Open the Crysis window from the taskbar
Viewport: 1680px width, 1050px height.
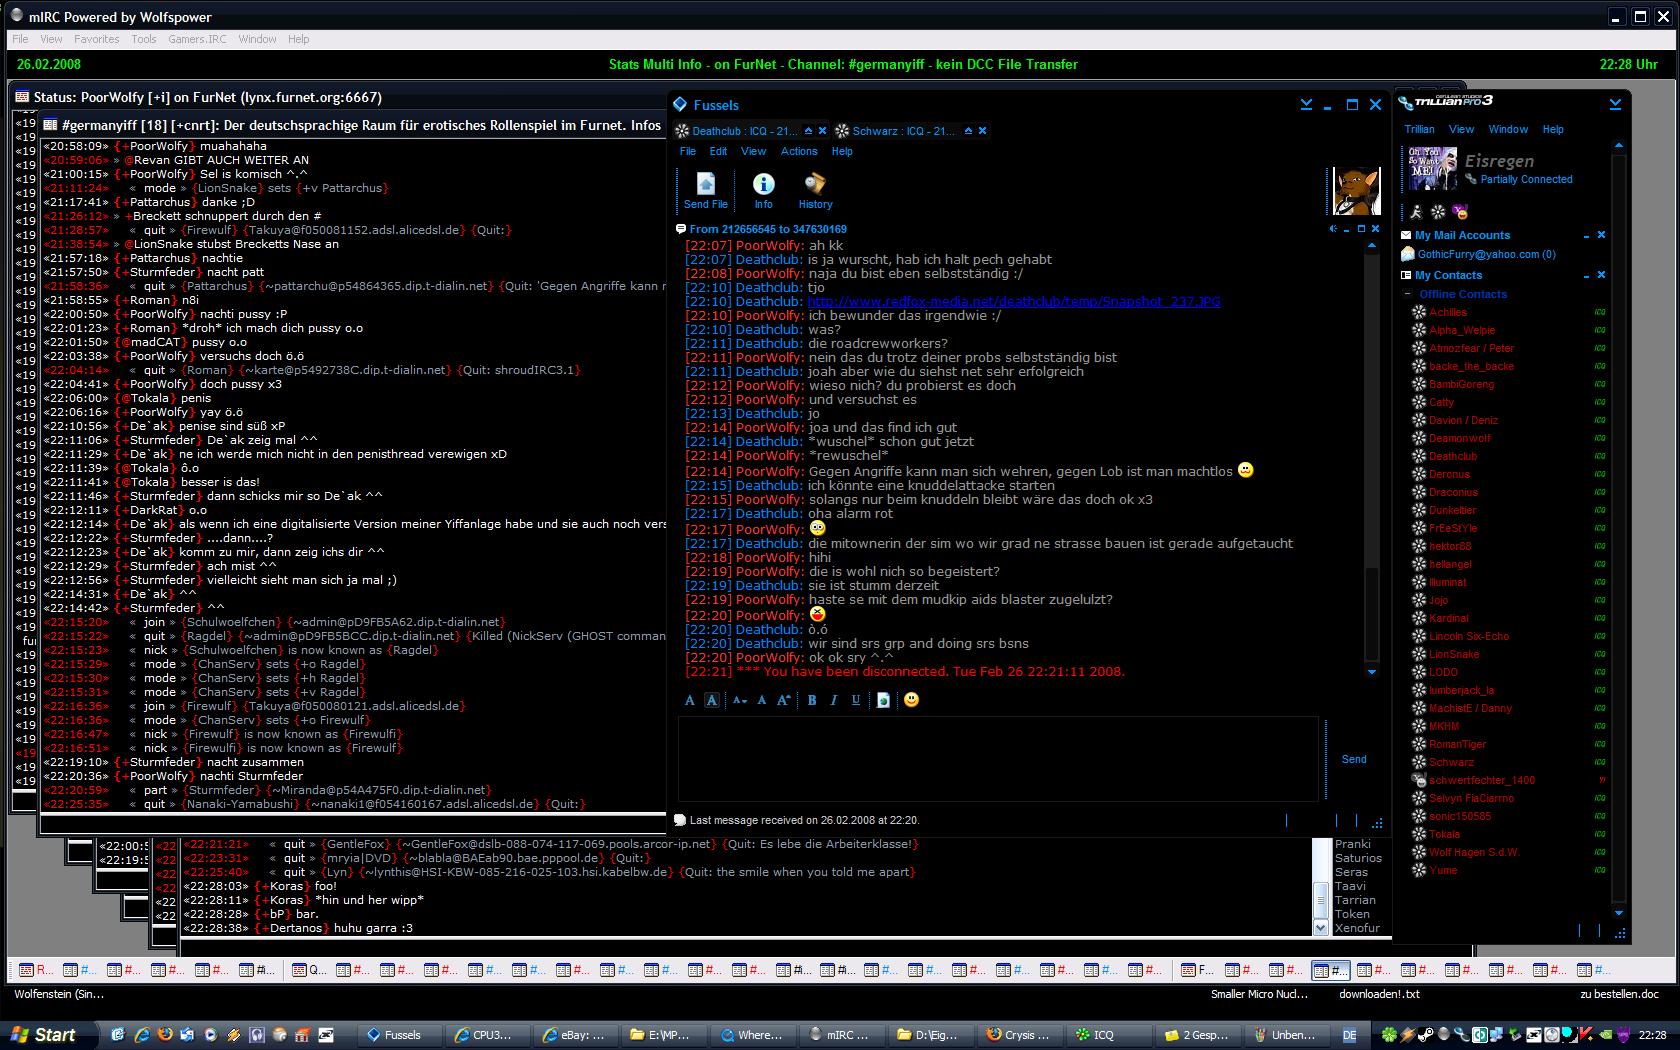(1018, 1035)
